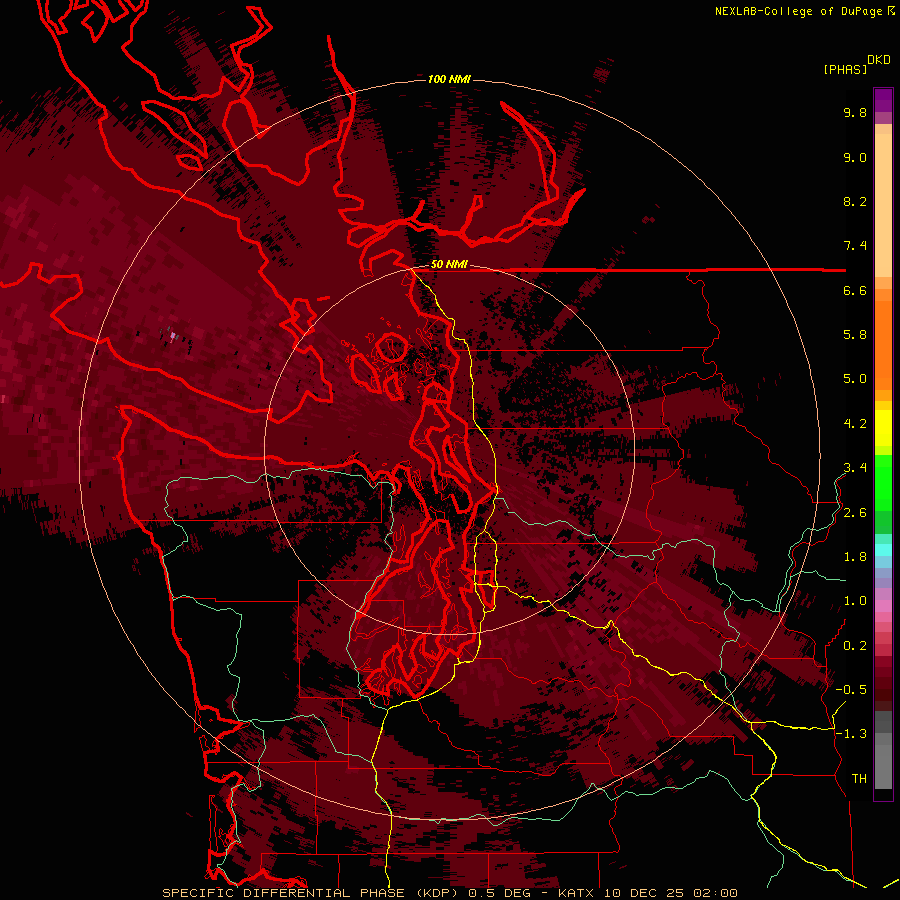Click the DKD label above the color scale
Viewport: 900px width, 900px height.
(879, 60)
